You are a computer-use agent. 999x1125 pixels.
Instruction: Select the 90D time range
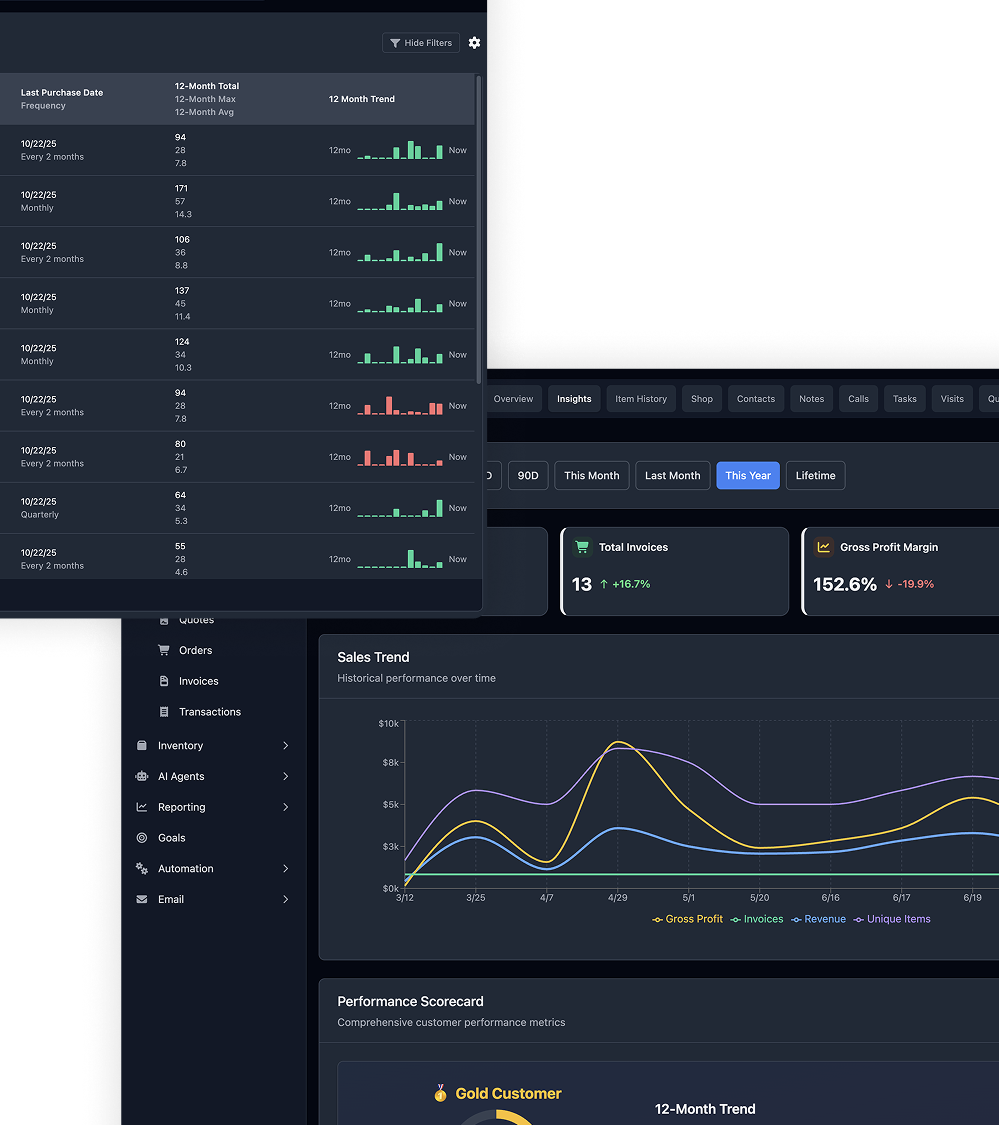click(528, 476)
